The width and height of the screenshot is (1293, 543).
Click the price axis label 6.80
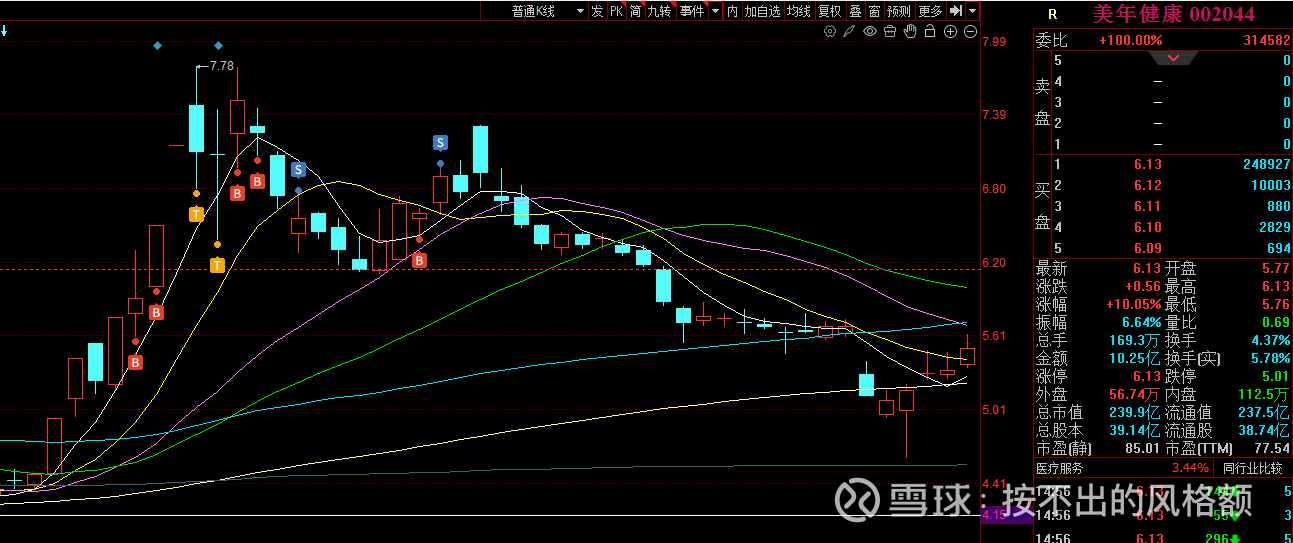[994, 189]
